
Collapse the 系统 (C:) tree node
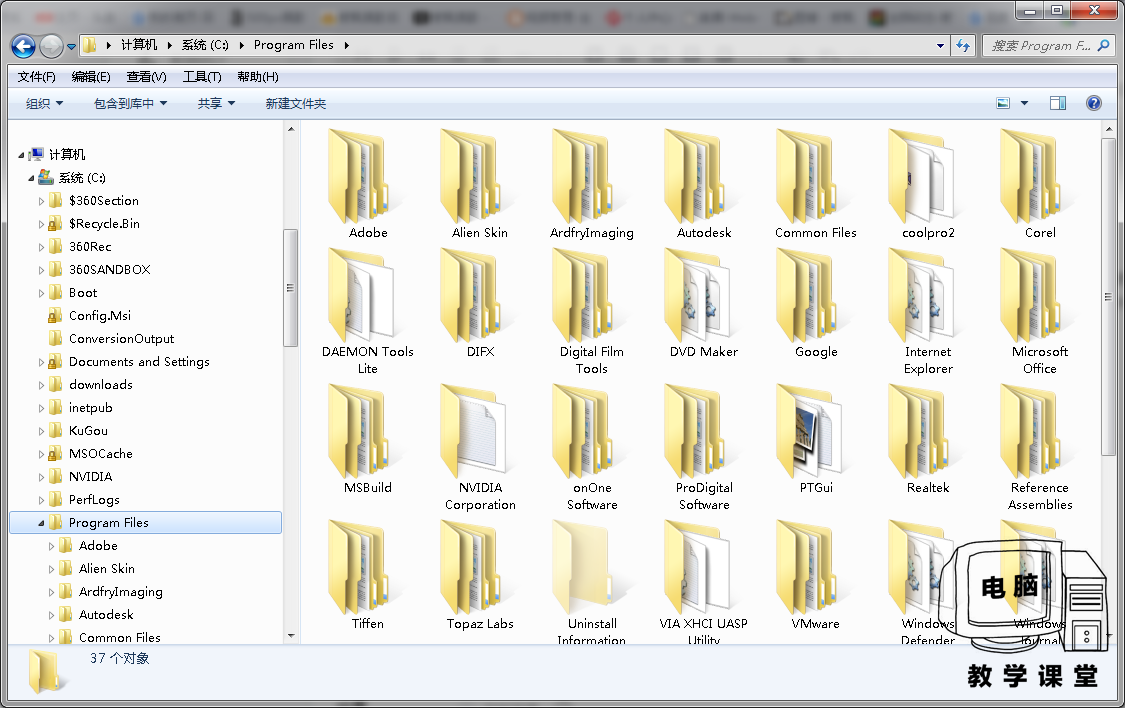point(31,178)
